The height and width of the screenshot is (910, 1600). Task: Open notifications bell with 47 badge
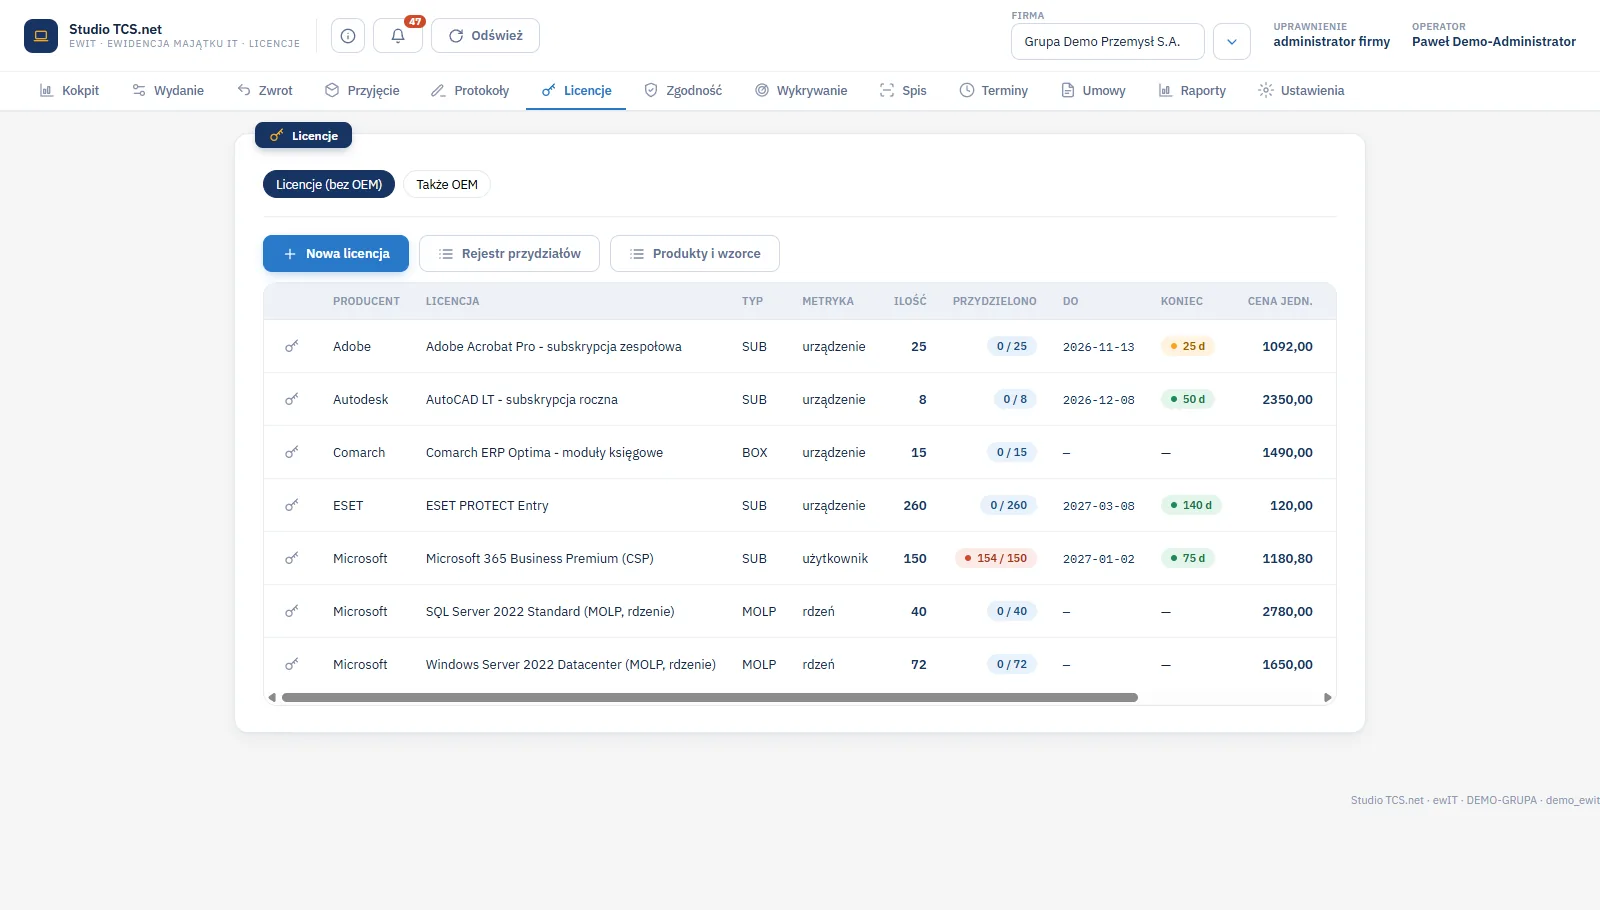[x=398, y=36]
